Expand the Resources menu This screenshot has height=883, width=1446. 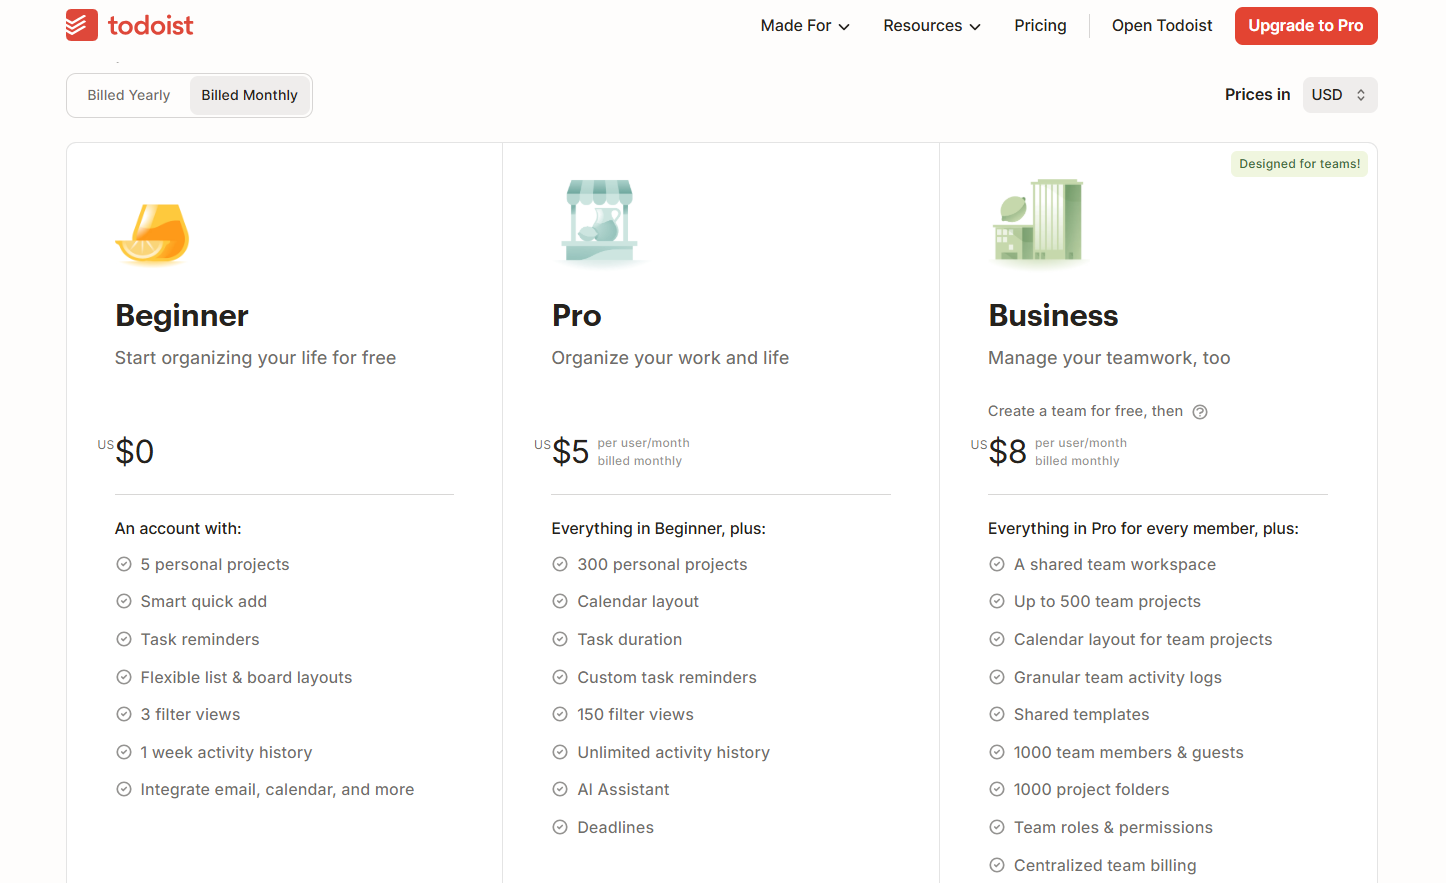[x=932, y=26]
